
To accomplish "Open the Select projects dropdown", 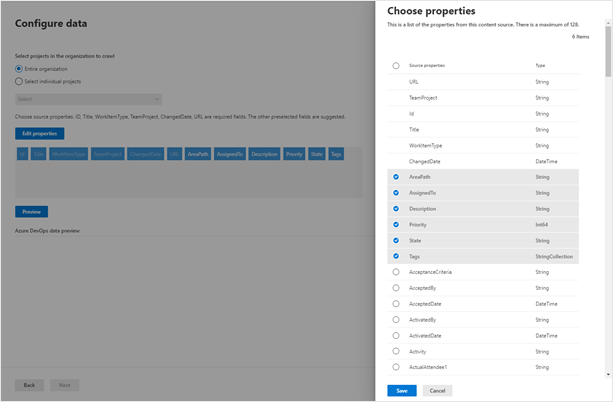I will click(88, 99).
